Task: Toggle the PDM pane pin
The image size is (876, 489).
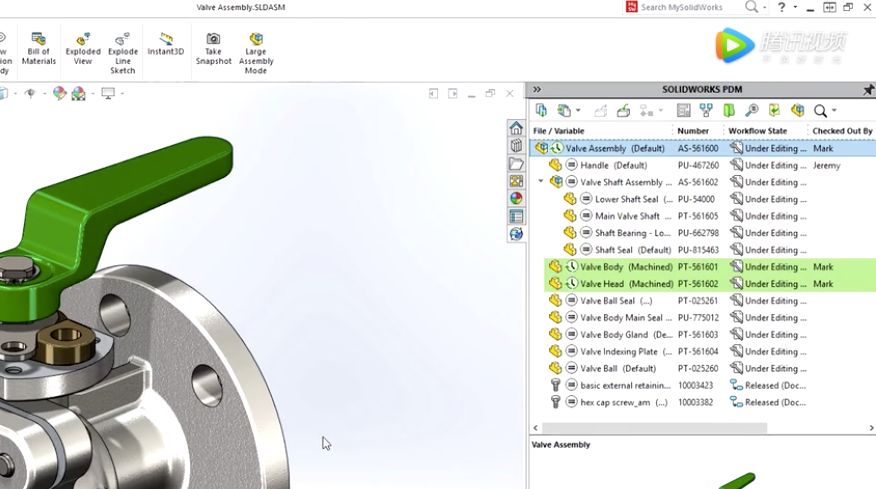Action: click(868, 89)
